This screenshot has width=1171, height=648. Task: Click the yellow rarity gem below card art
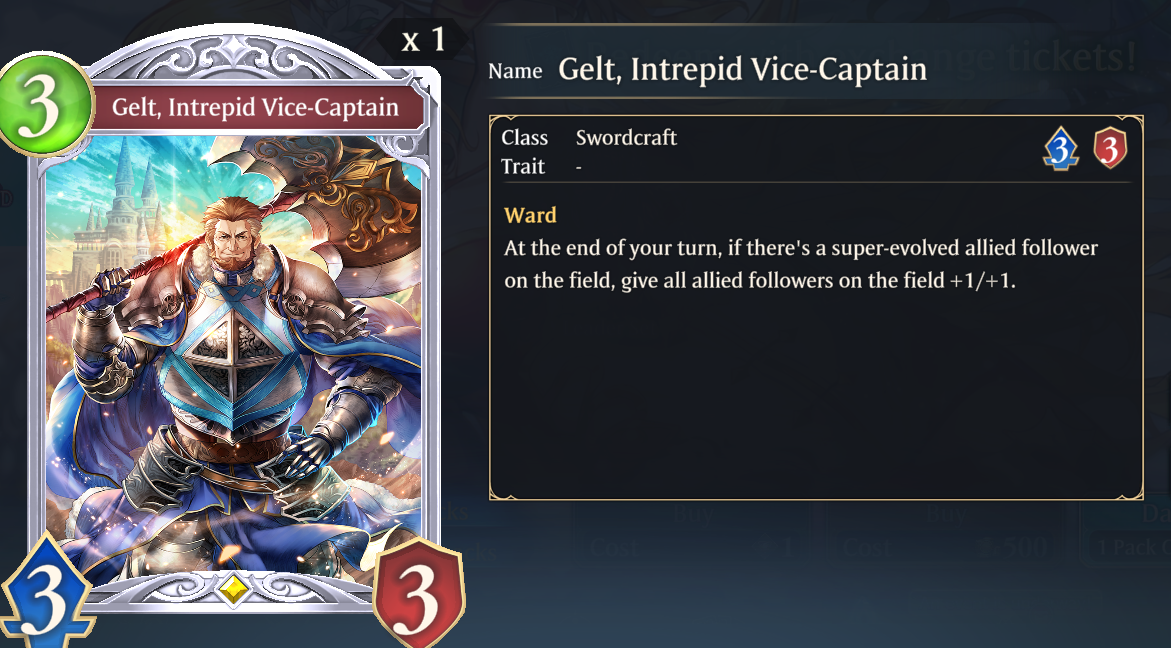point(234,590)
